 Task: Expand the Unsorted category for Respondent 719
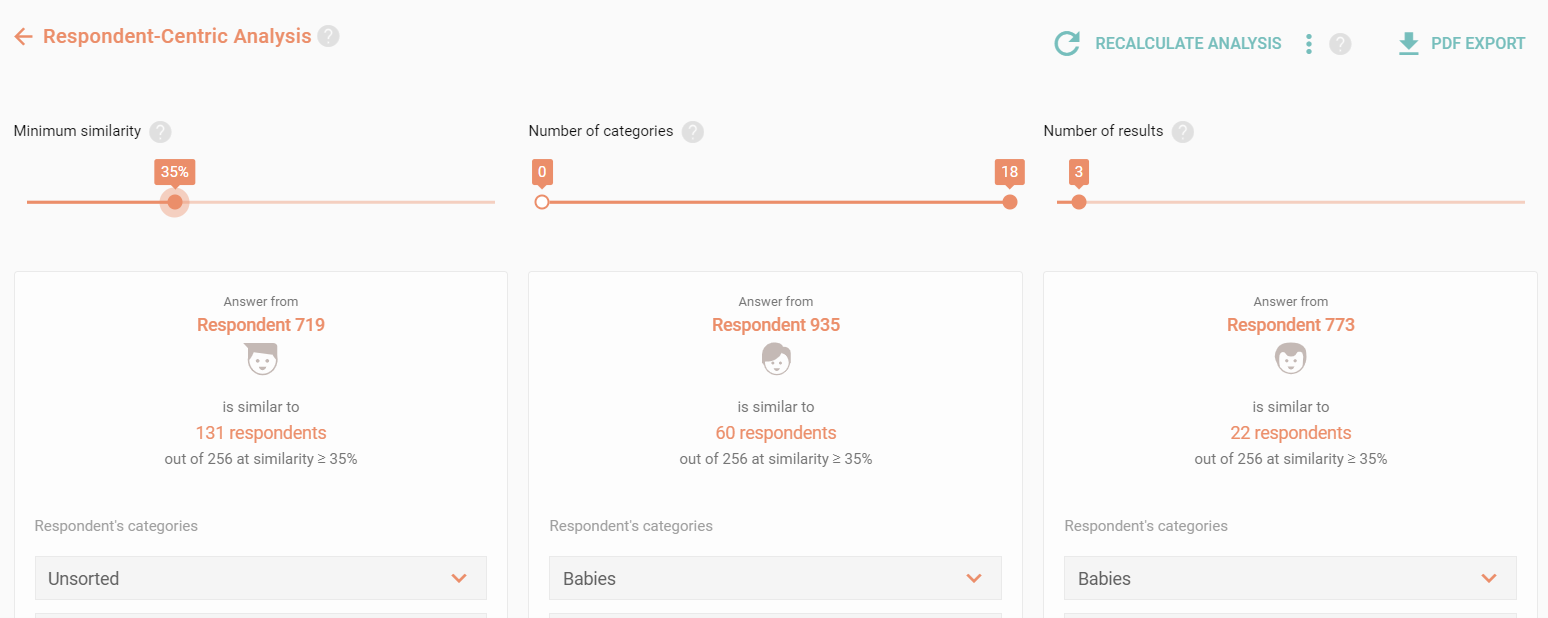pyautogui.click(x=261, y=578)
